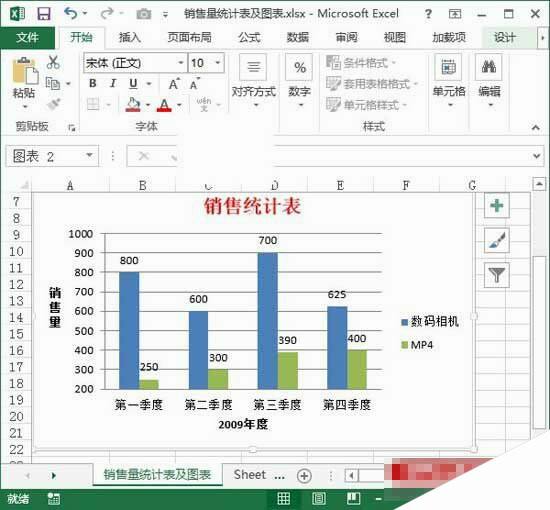The image size is (550, 510).
Task: Open the 单元格 cells group
Action: pos(449,81)
